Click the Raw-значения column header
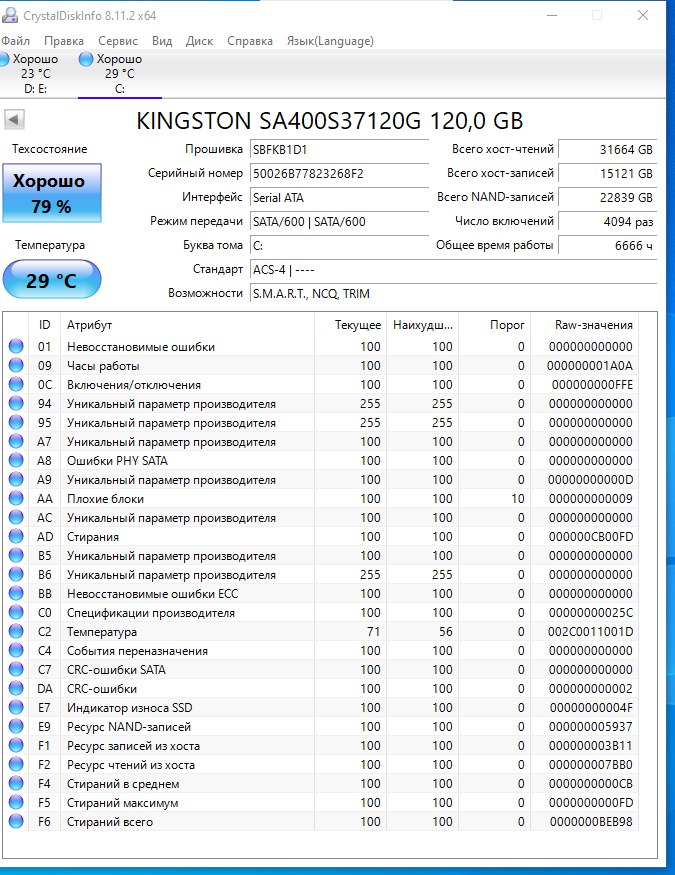This screenshot has width=675, height=875. click(585, 325)
